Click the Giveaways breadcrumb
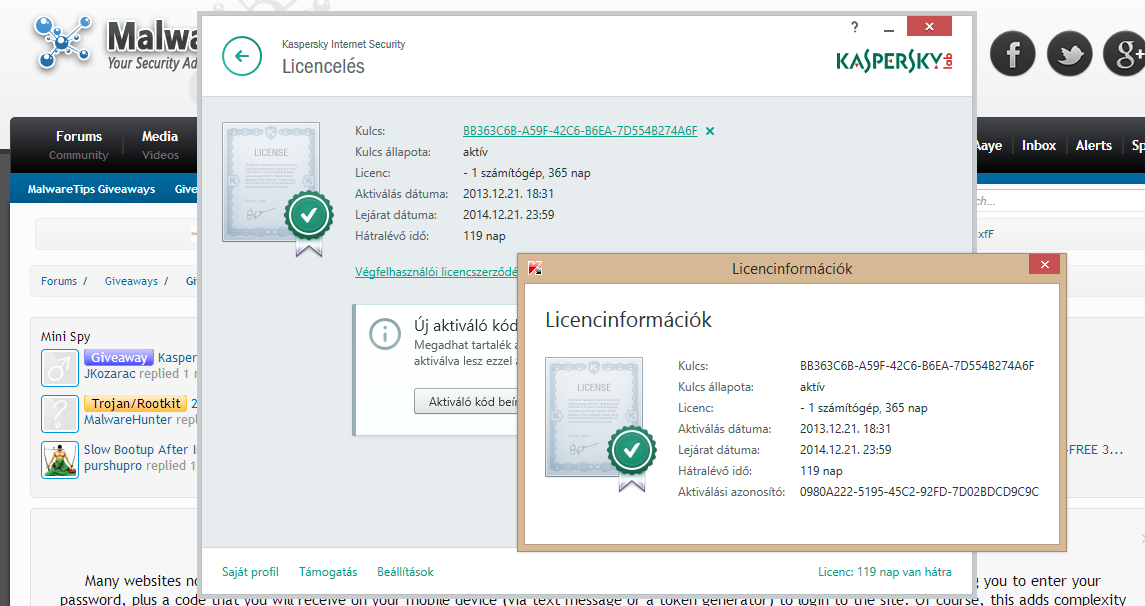1145x606 pixels. coord(131,281)
